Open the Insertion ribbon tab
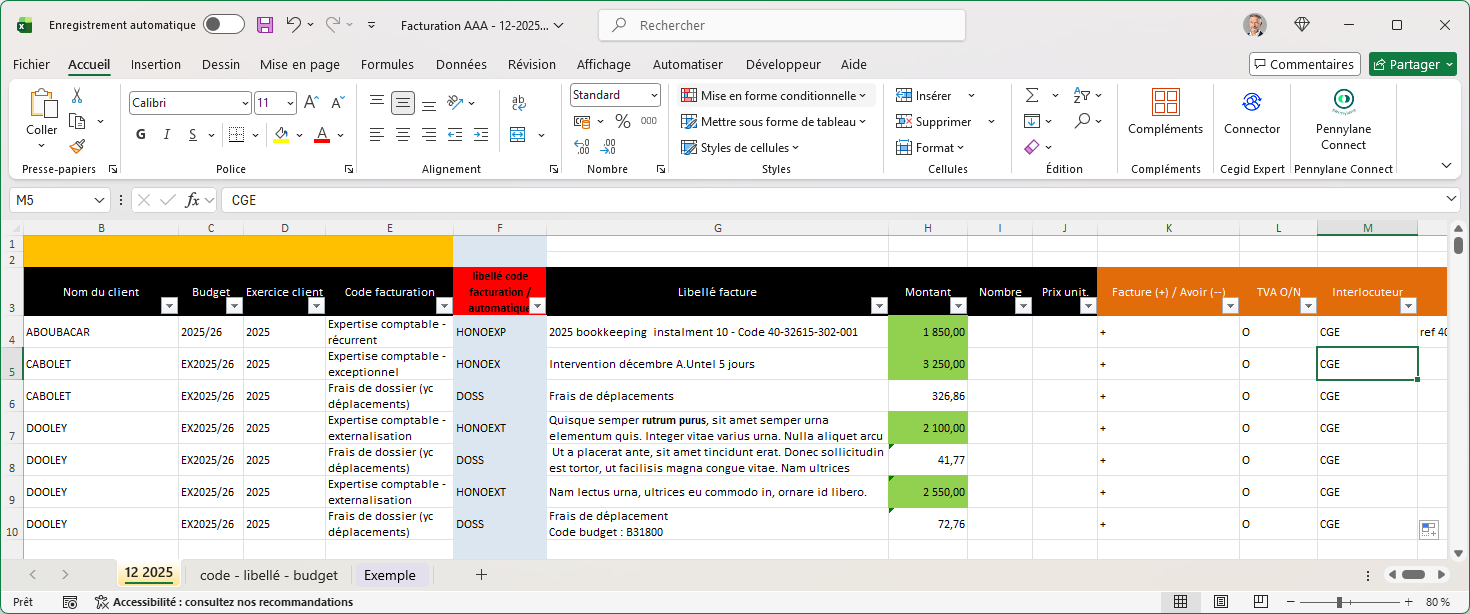The width and height of the screenshot is (1470, 614). pyautogui.click(x=156, y=64)
